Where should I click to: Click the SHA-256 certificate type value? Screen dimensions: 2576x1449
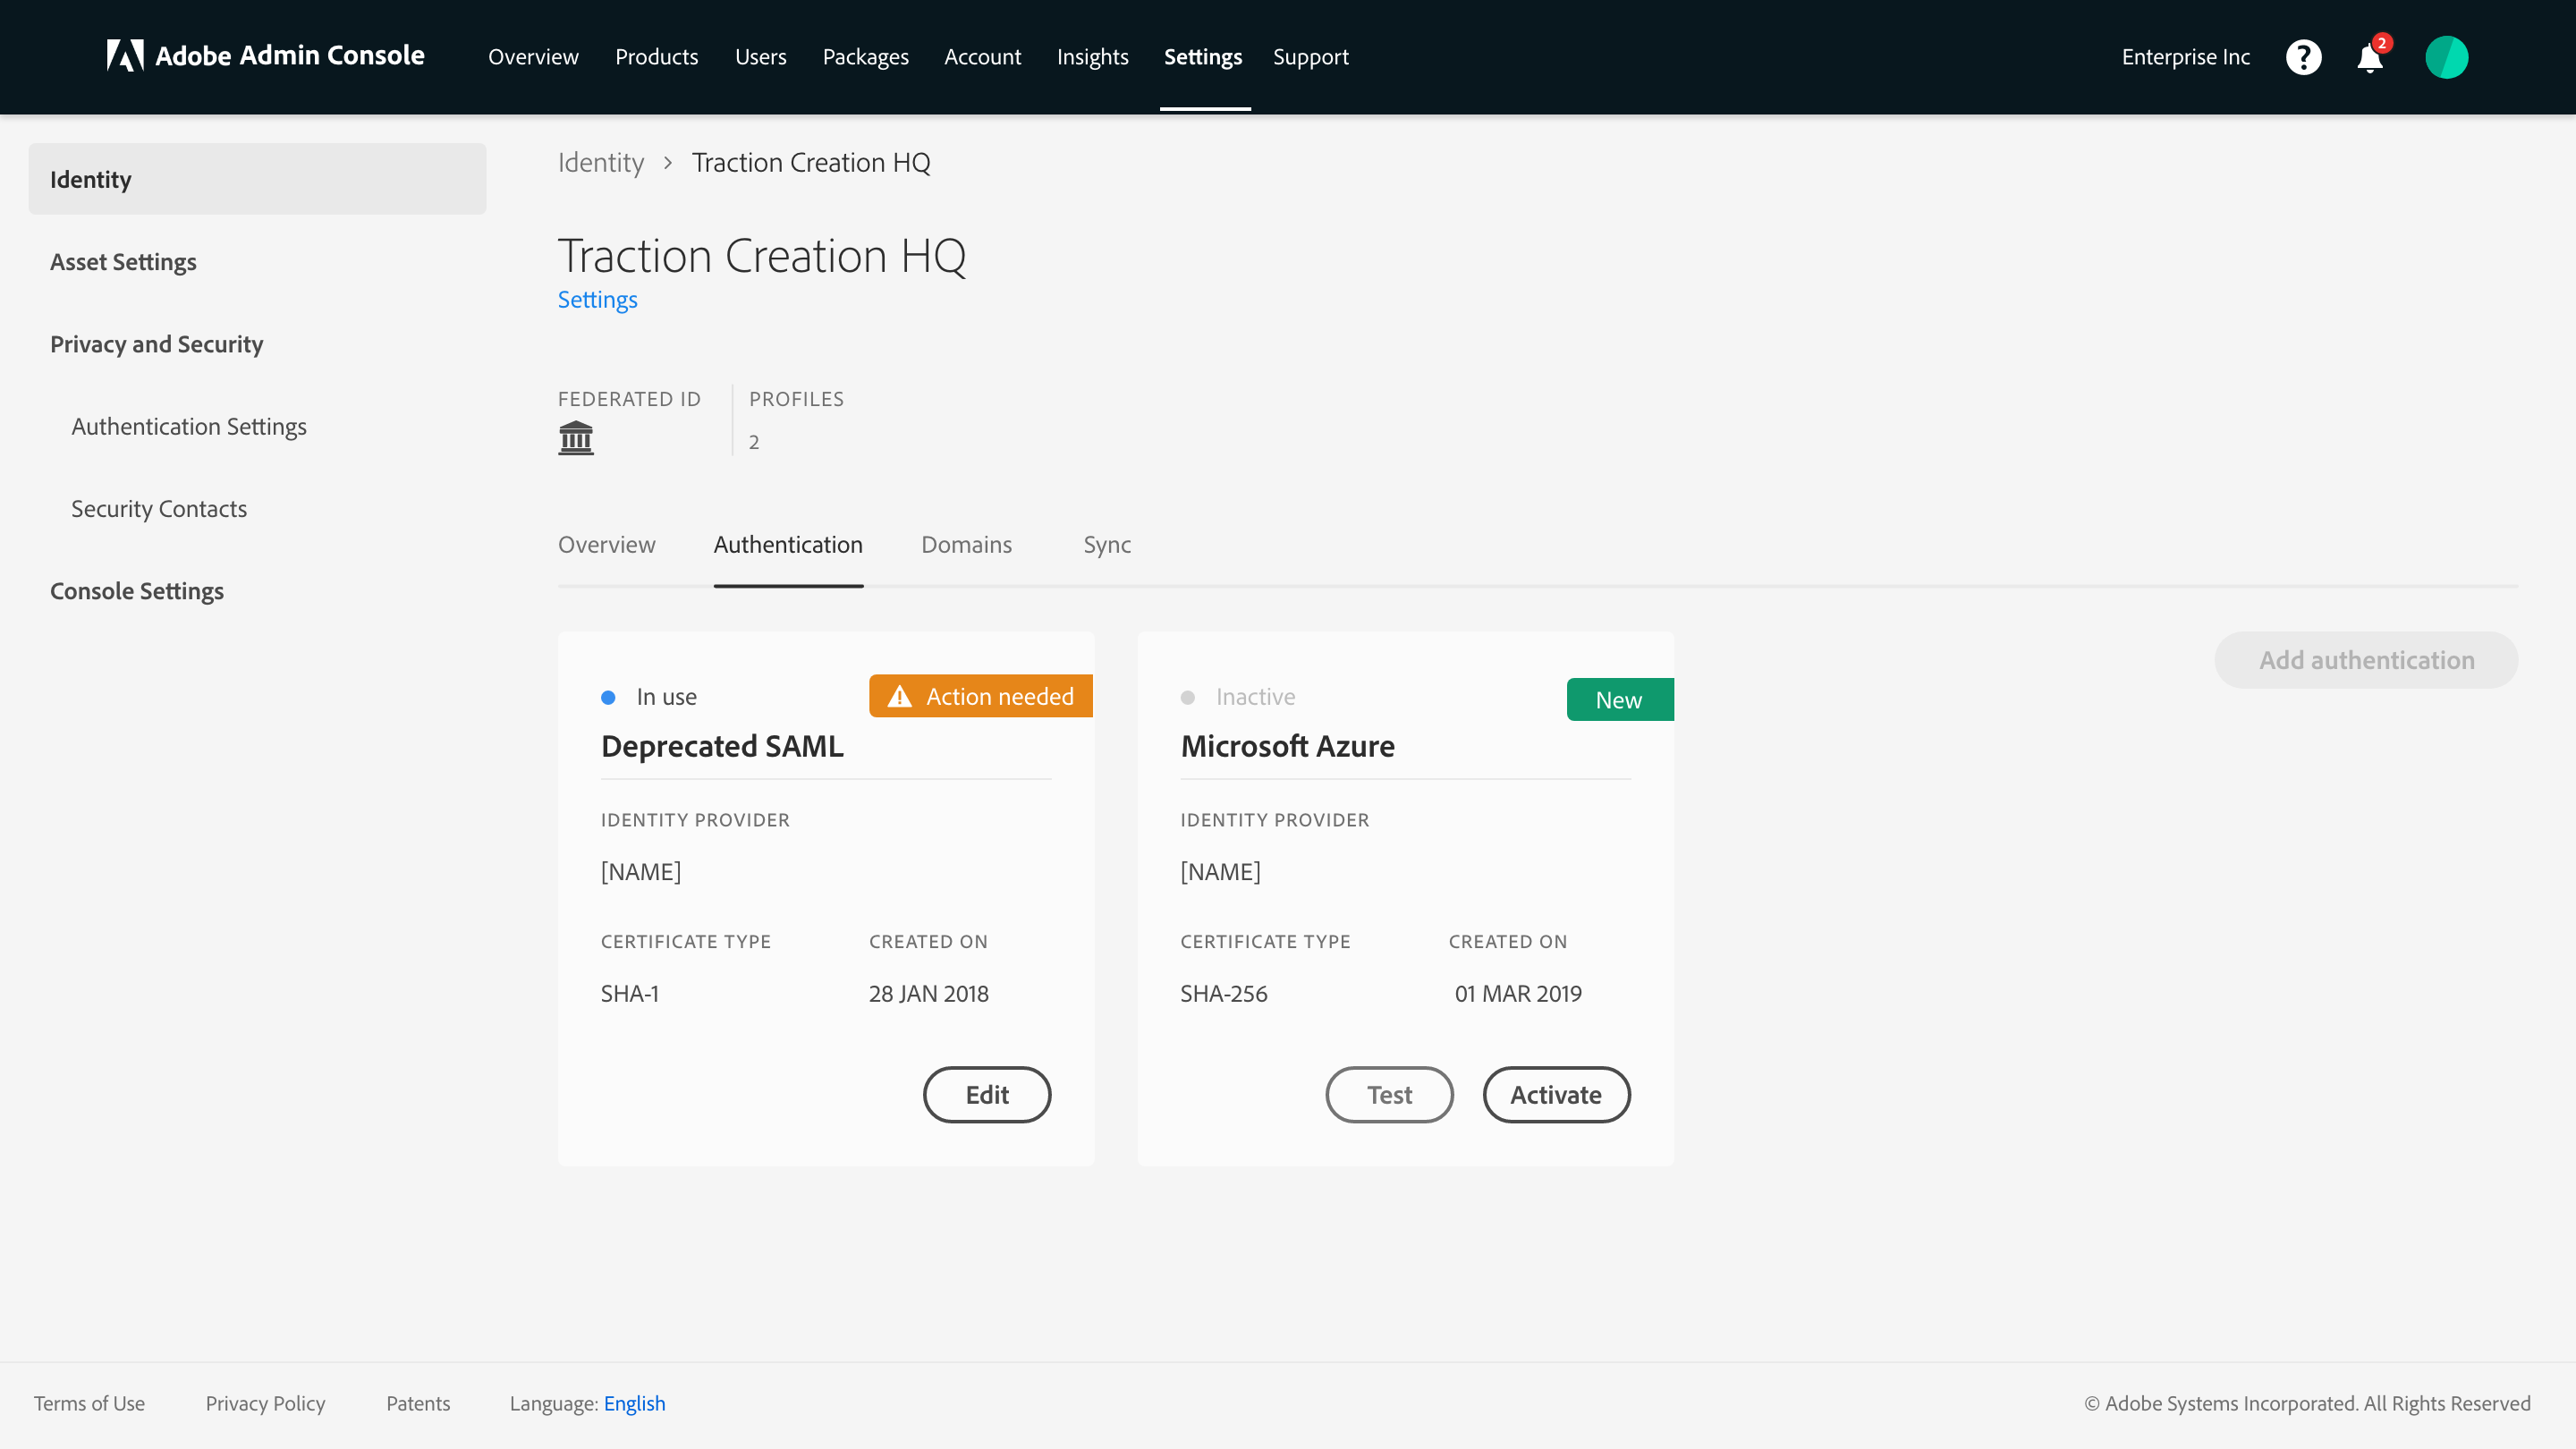tap(1224, 993)
